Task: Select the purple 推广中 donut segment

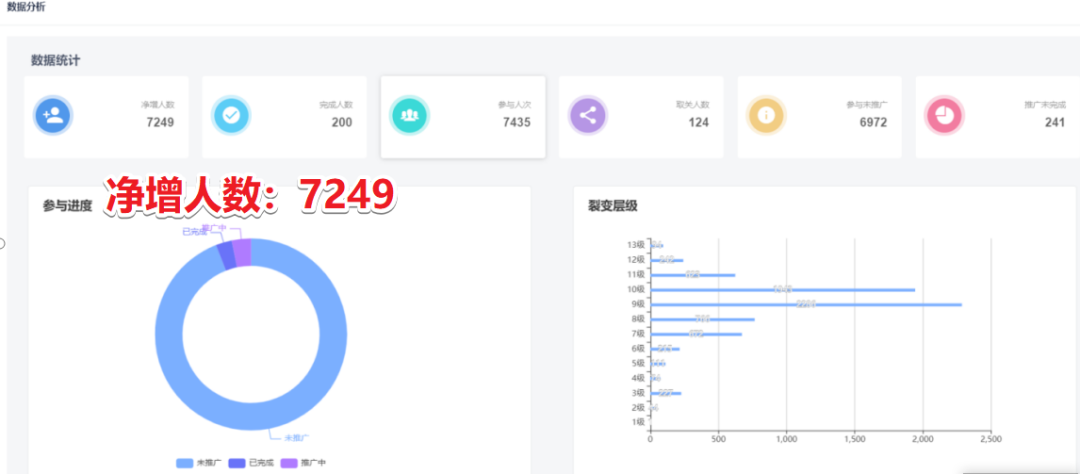Action: 242,252
